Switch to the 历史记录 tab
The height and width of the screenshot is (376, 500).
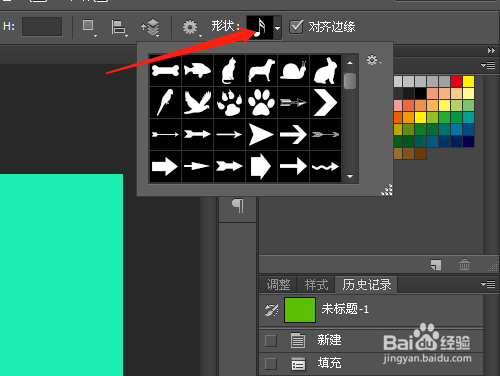pos(367,285)
